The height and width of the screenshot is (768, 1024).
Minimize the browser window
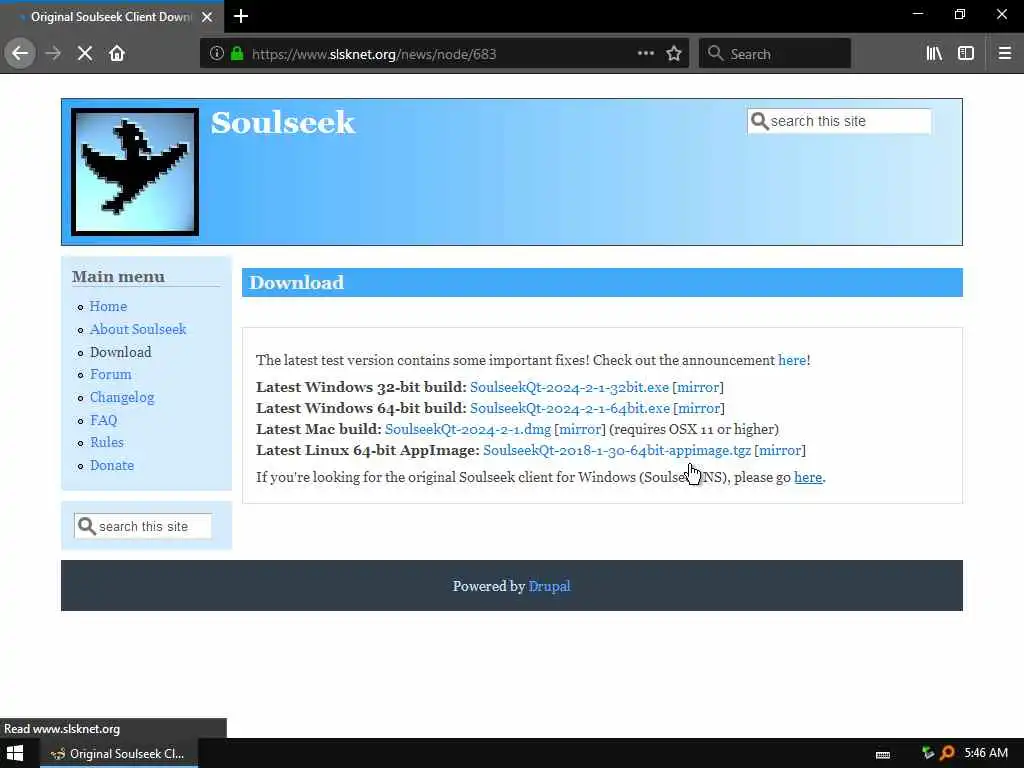(x=918, y=14)
